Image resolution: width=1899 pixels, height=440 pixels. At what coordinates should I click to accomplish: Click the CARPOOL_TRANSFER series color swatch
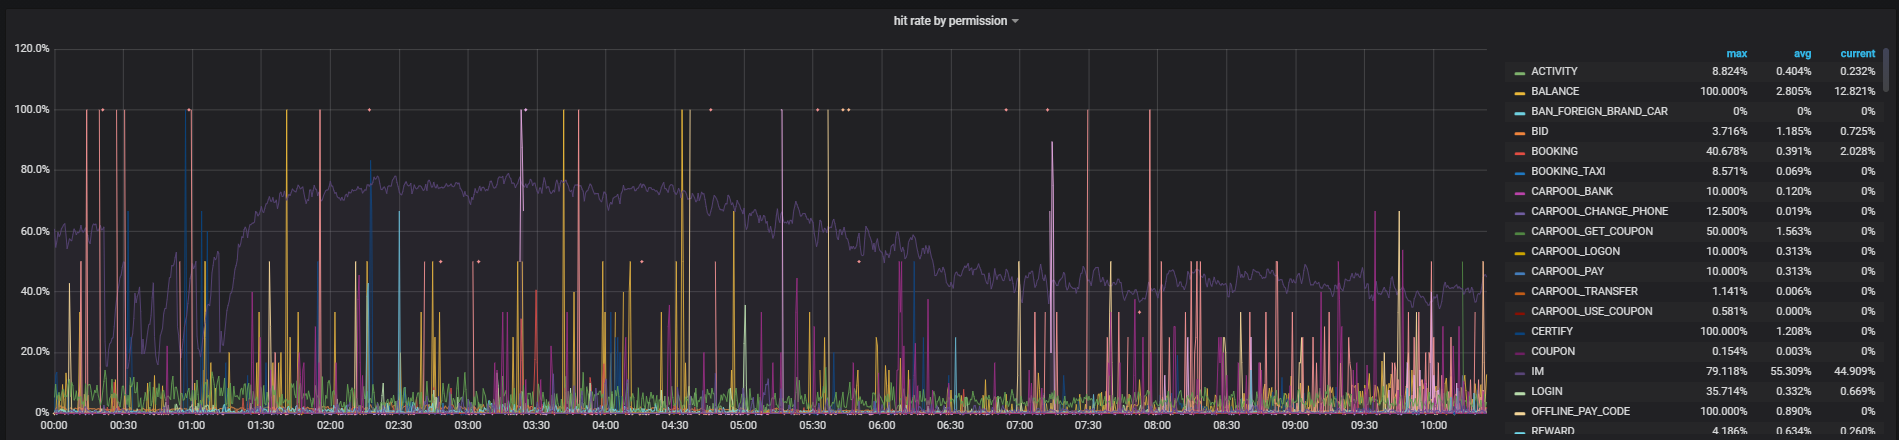[x=1519, y=292]
